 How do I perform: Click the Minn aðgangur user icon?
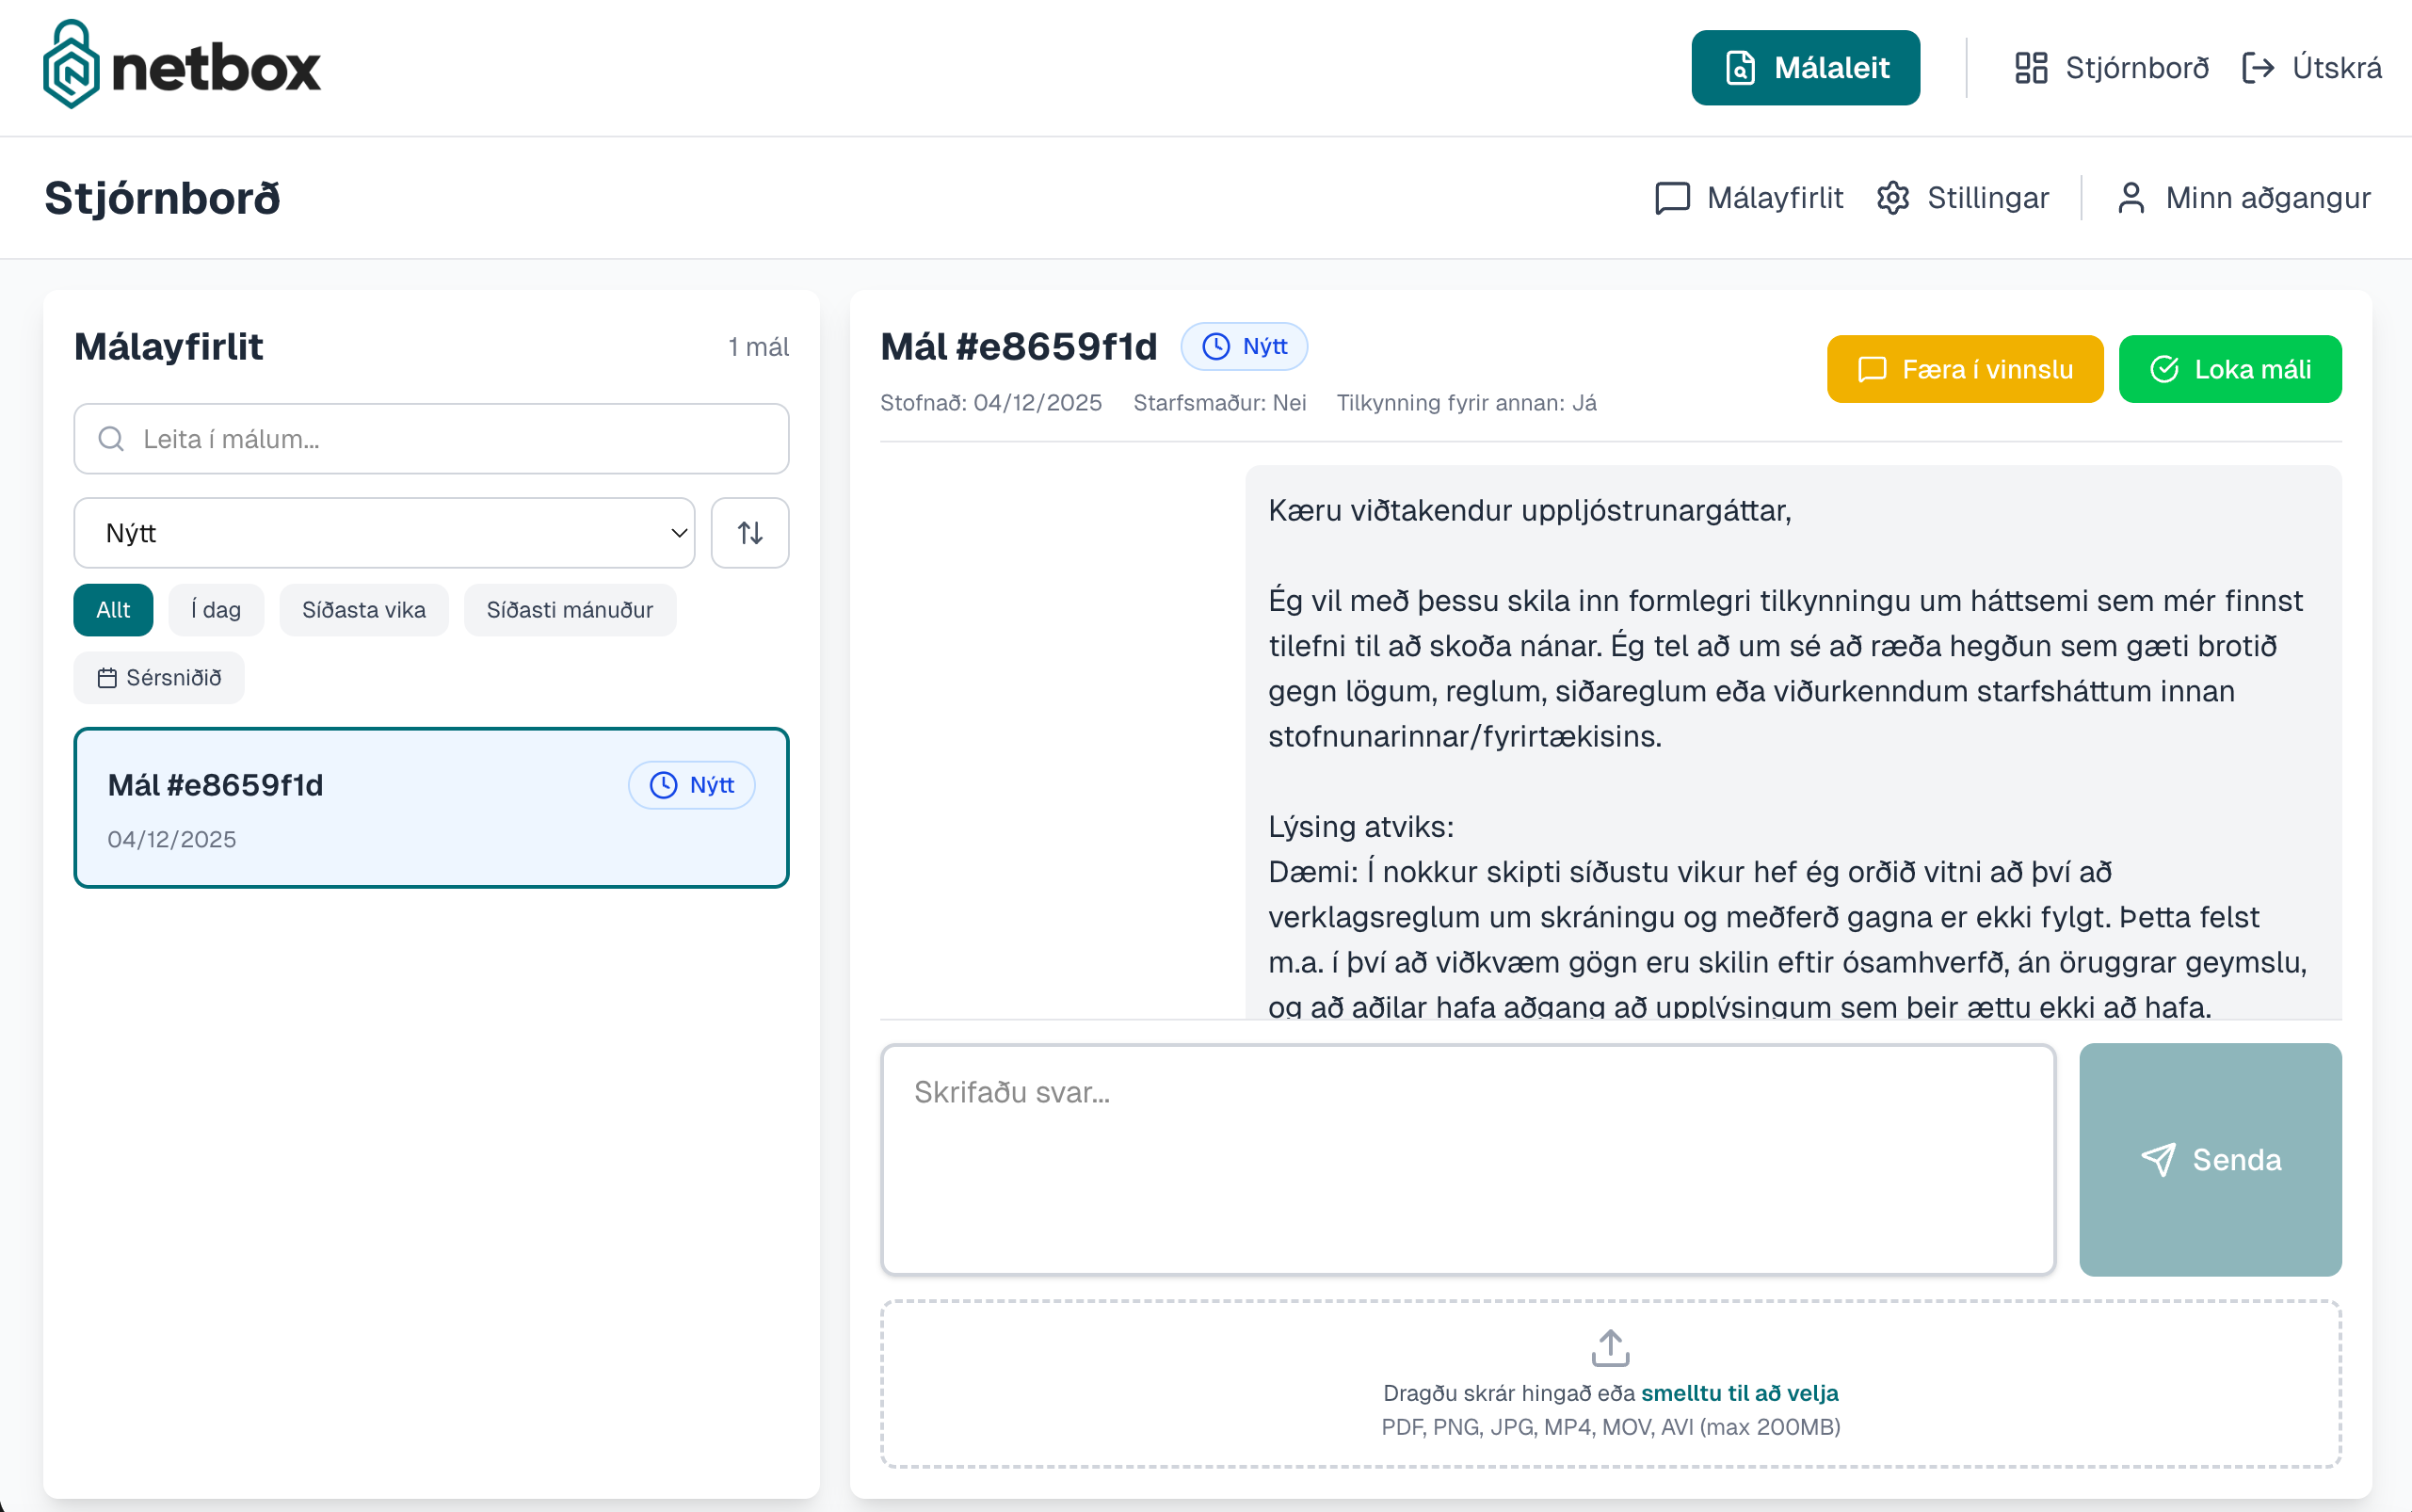2131,198
